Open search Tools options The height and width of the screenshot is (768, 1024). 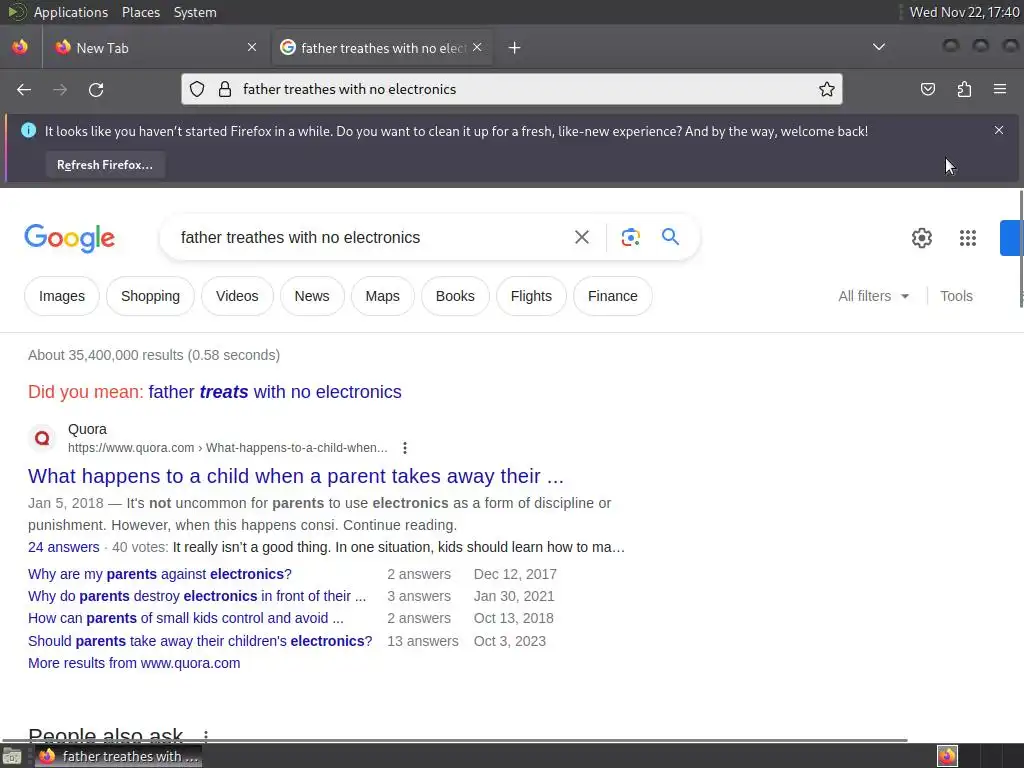tap(956, 296)
